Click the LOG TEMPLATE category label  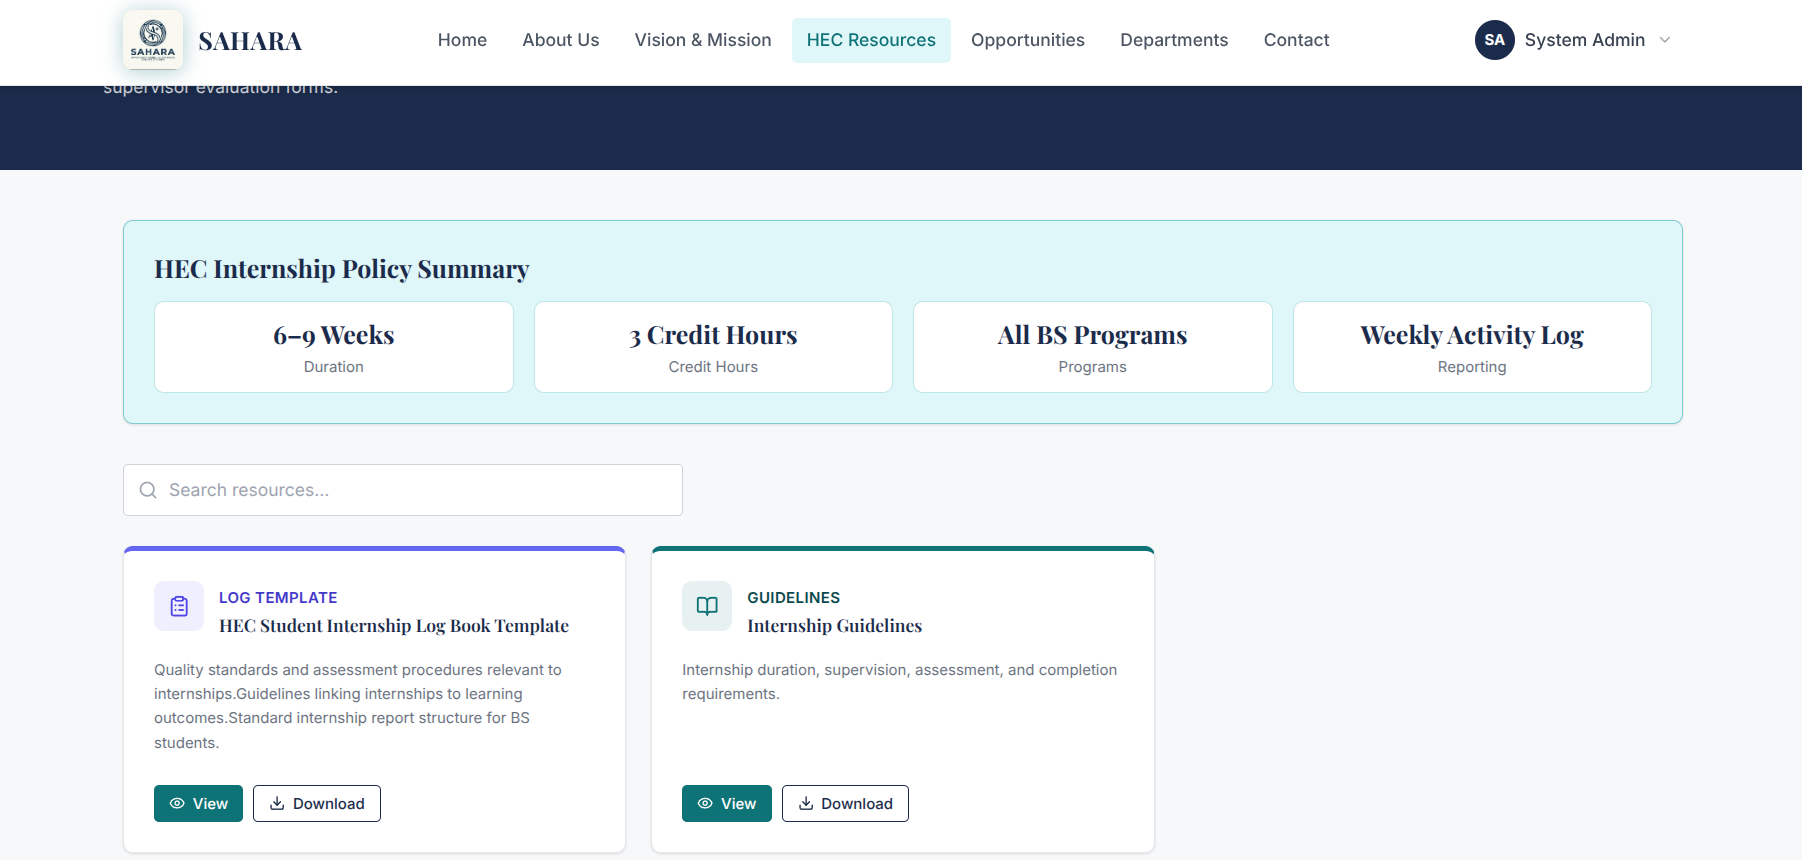click(278, 598)
